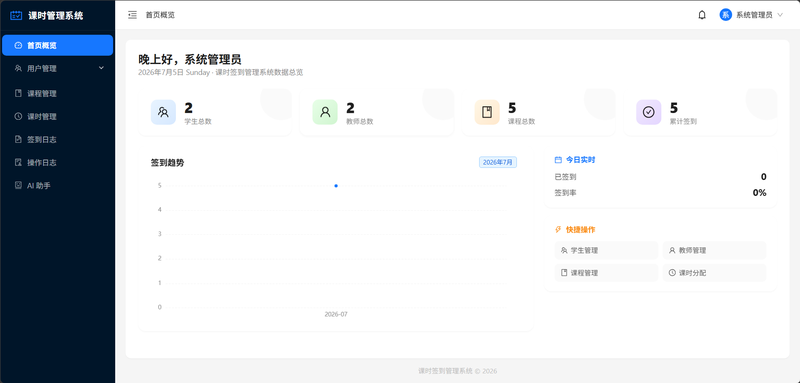800x383 pixels.
Task: Click the 教师管理 quick action button
Action: (x=714, y=250)
